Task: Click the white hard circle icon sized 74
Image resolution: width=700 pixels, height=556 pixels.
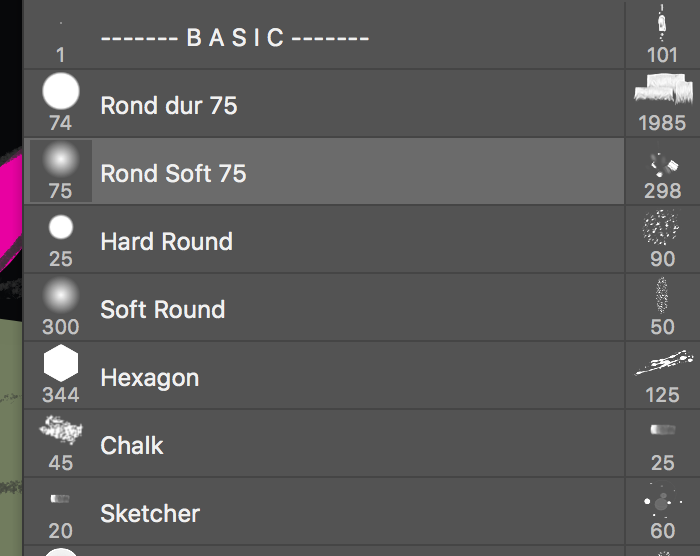Action: pyautogui.click(x=61, y=92)
